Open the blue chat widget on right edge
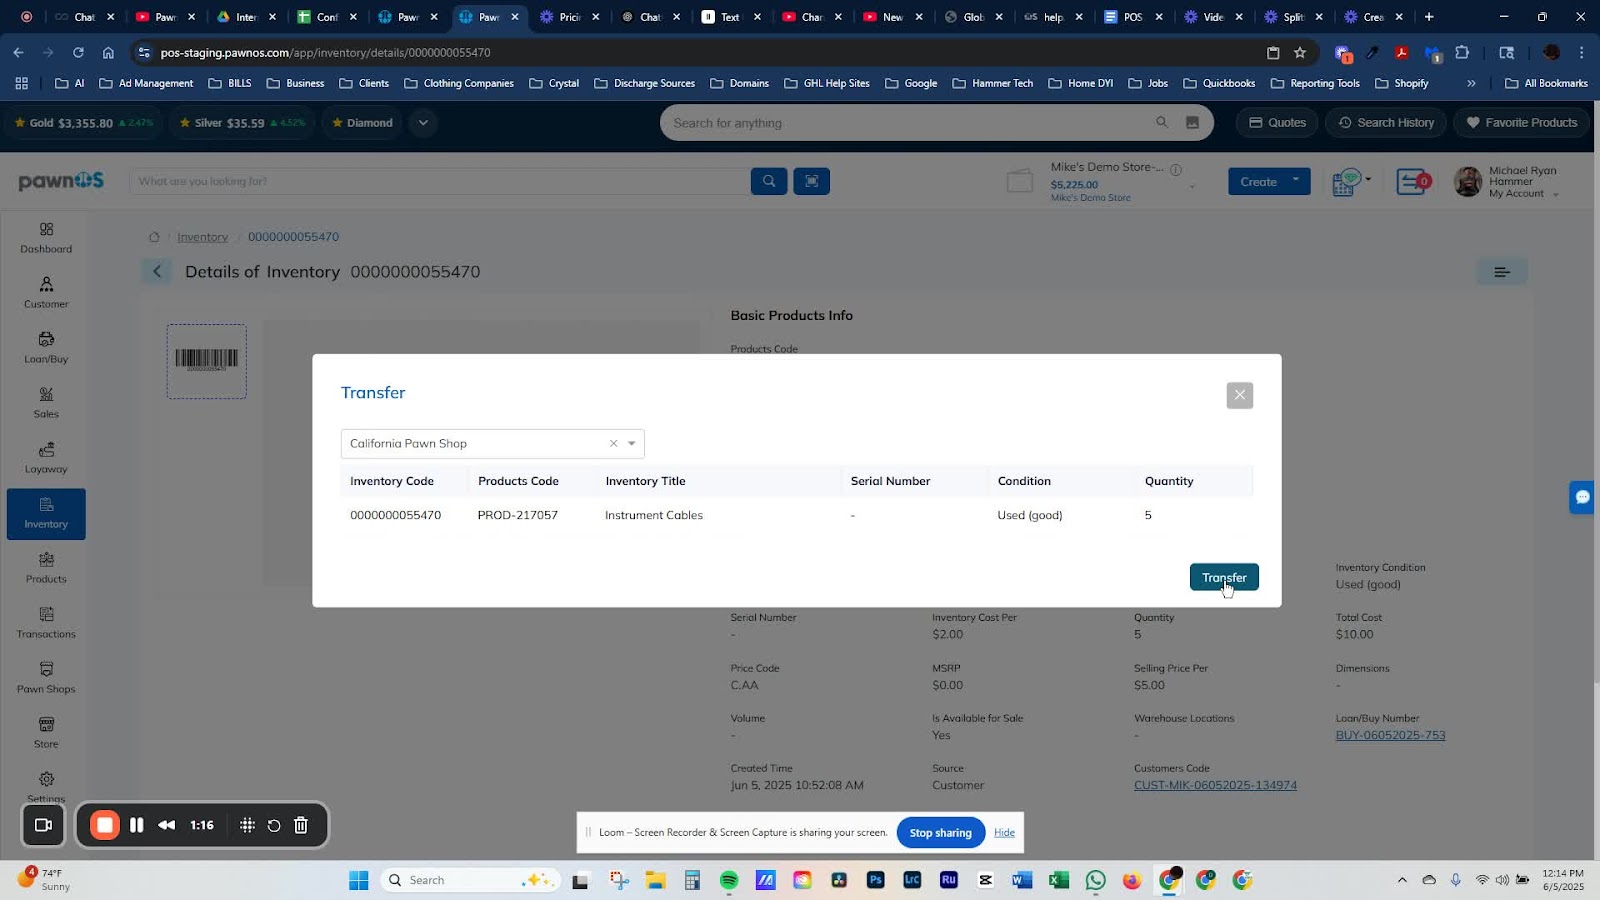This screenshot has height=900, width=1600. click(x=1583, y=497)
